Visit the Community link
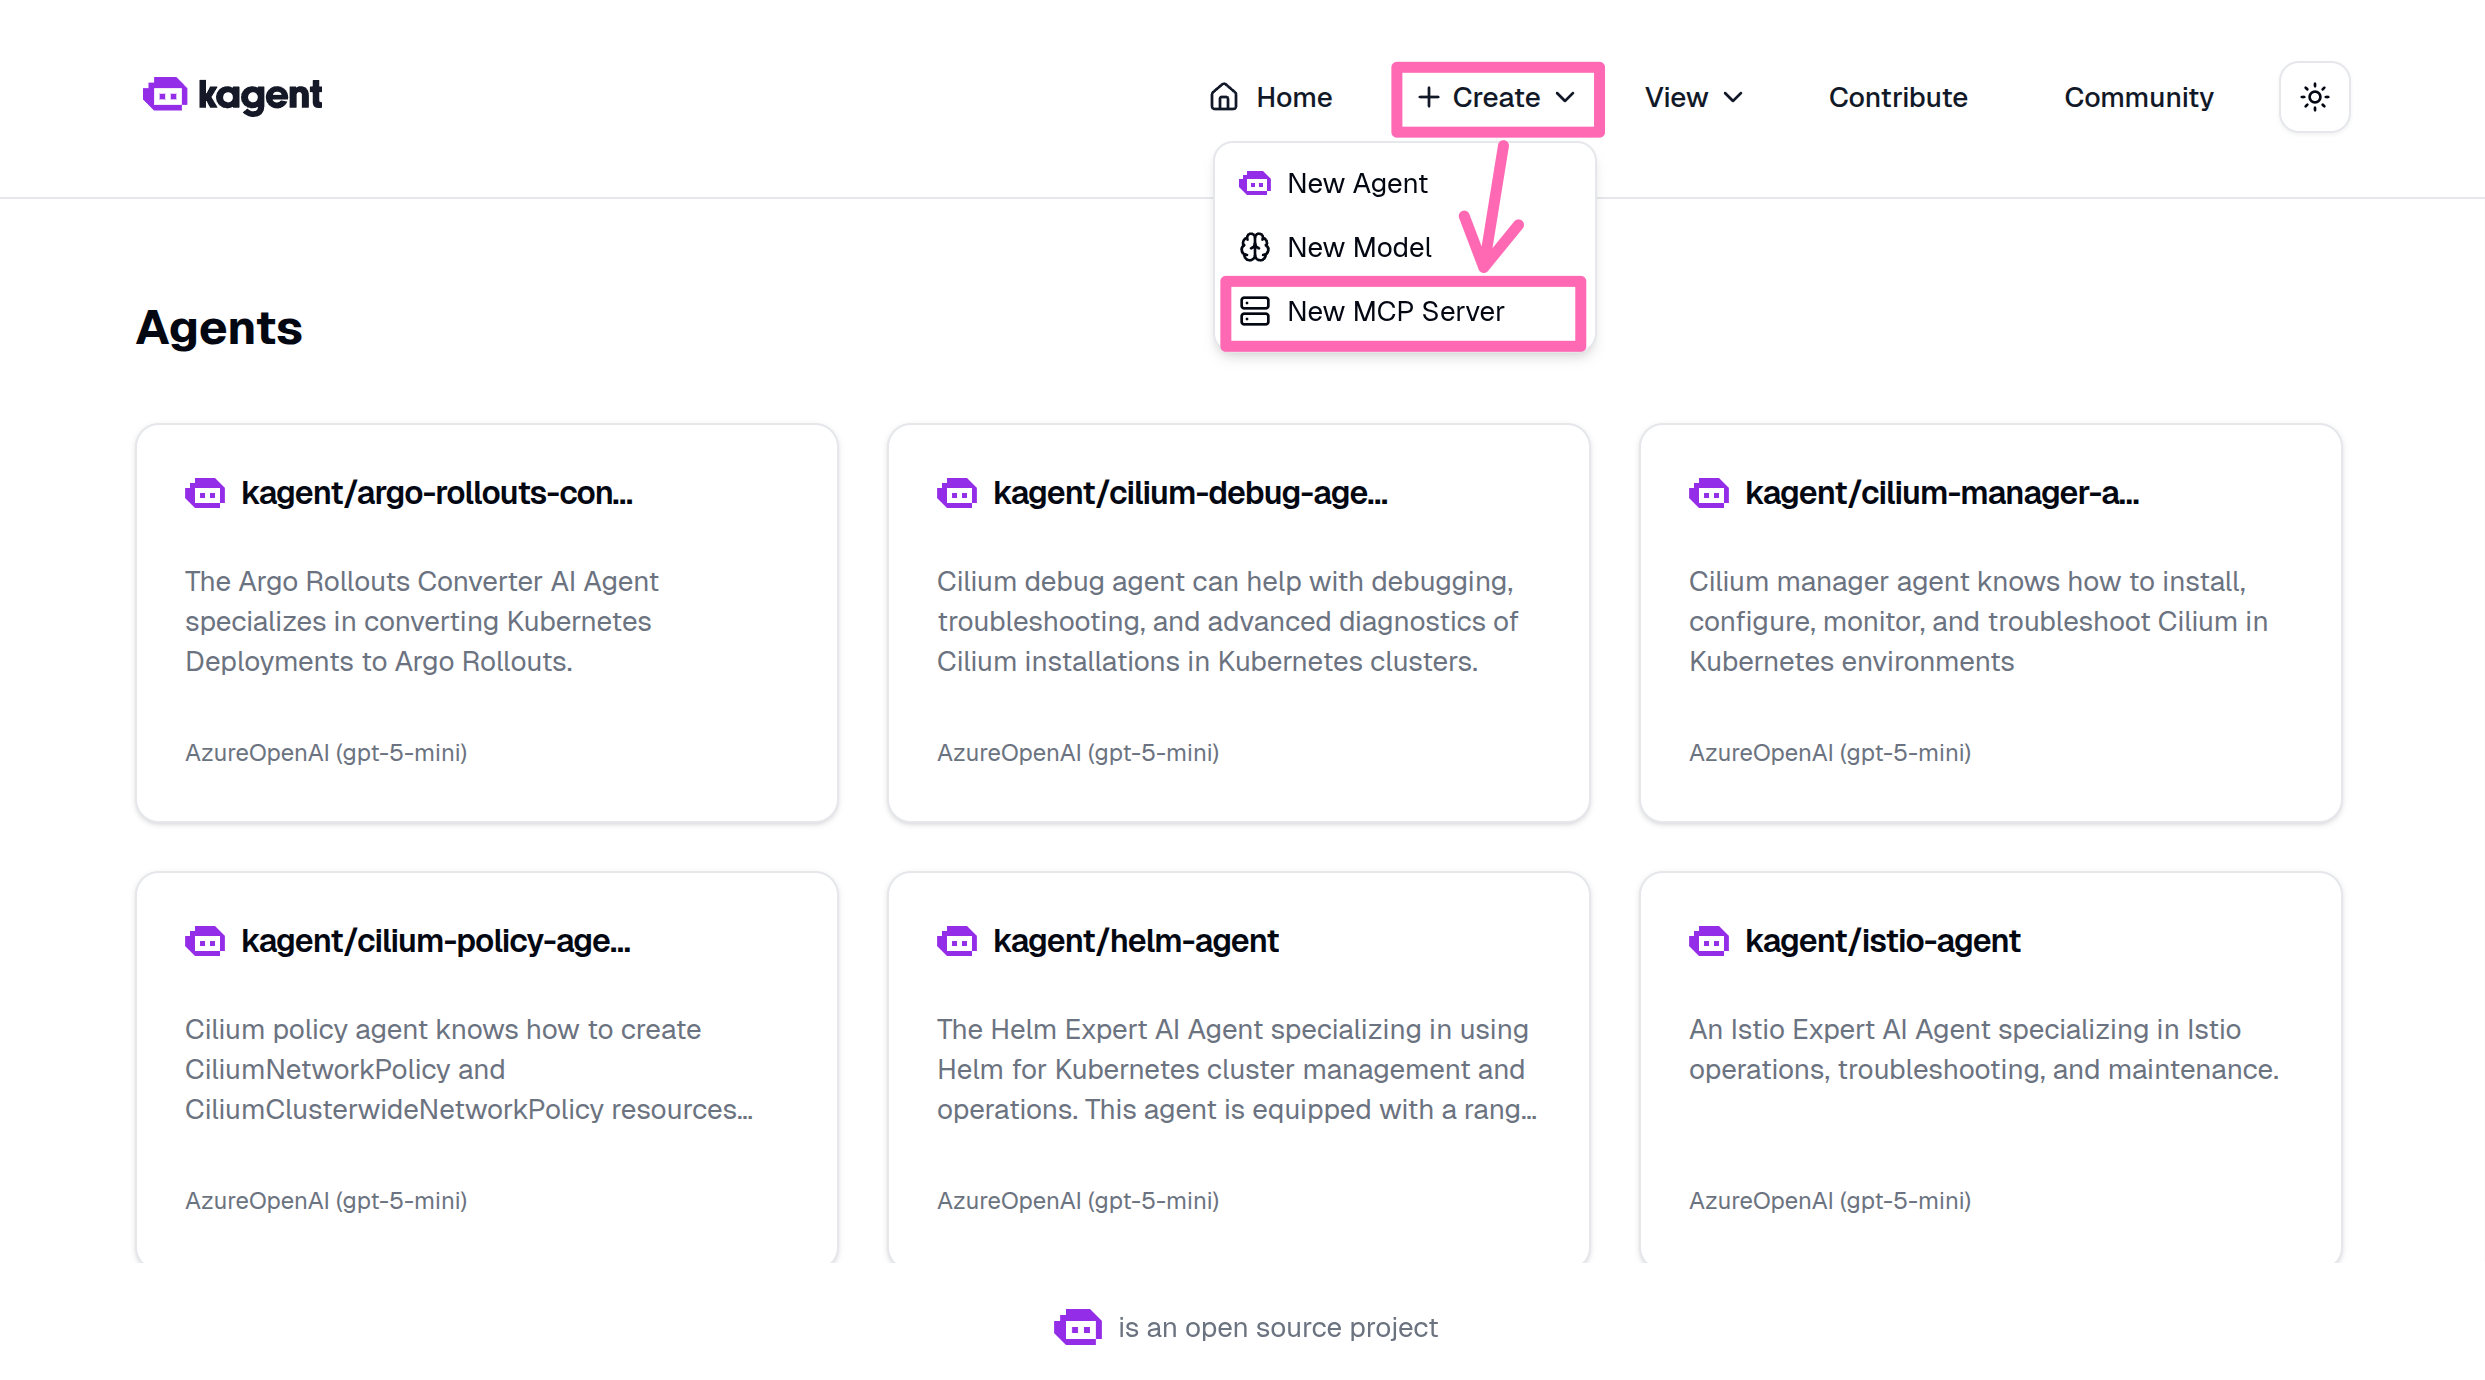The height and width of the screenshot is (1380, 2485). click(x=2138, y=97)
